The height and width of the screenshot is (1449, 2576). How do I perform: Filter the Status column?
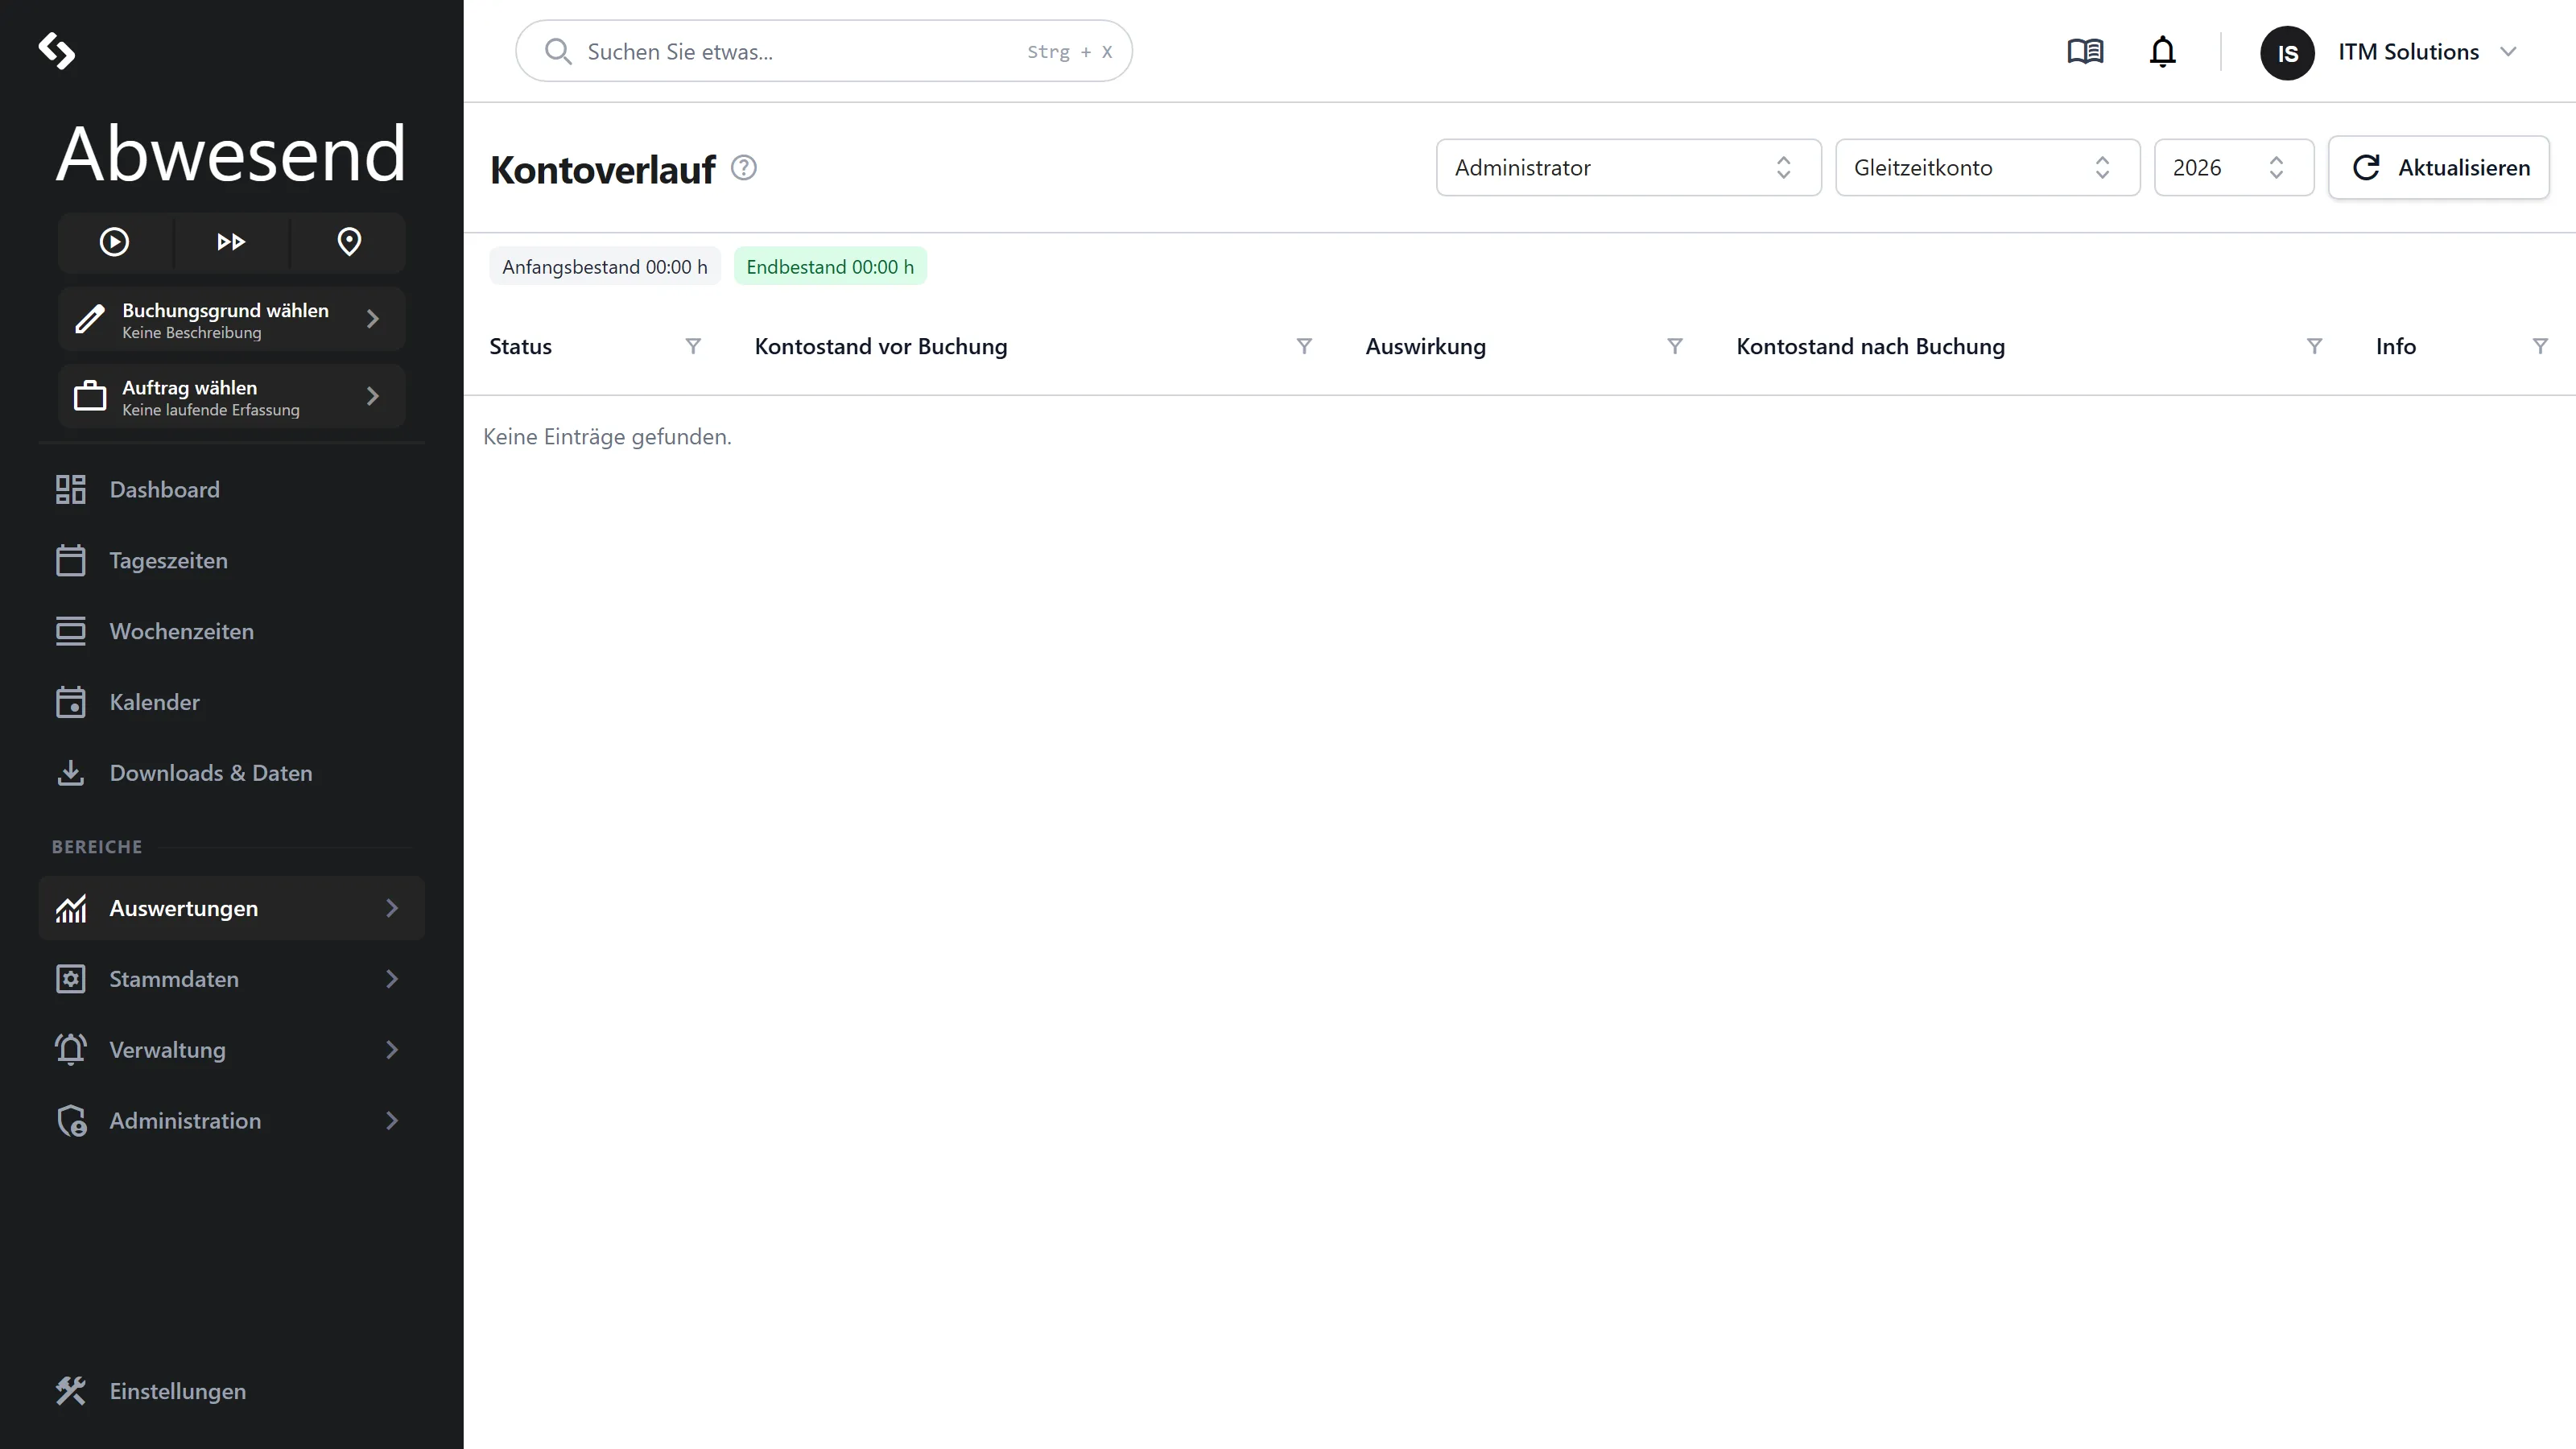693,346
